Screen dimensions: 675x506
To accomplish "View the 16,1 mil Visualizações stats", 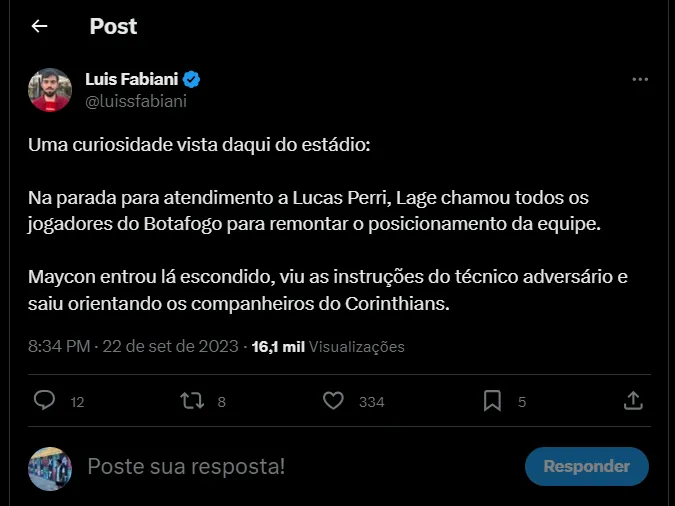I will (328, 347).
